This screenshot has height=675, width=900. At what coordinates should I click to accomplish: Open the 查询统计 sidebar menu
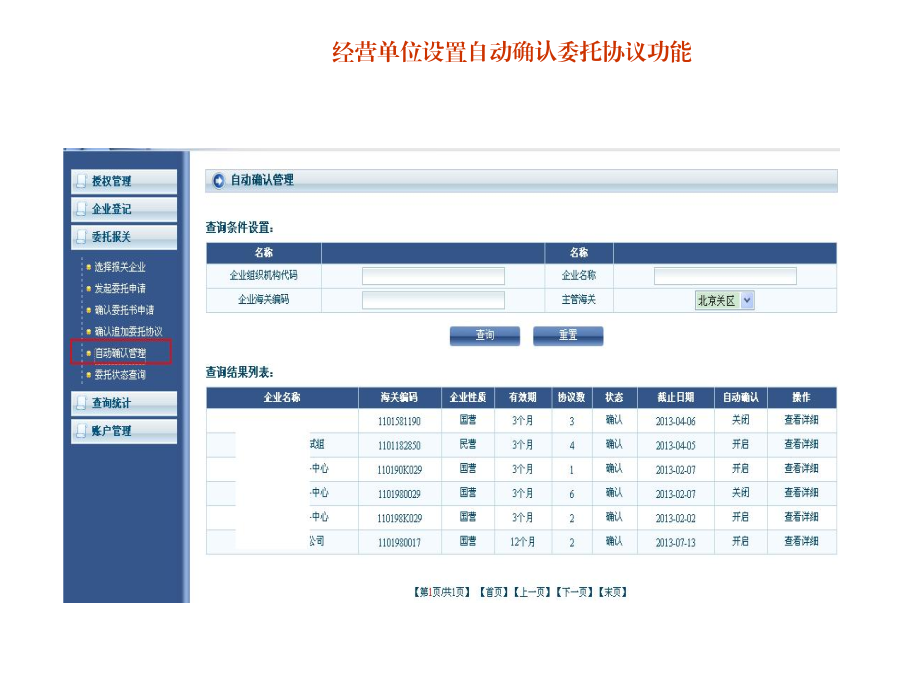tap(124, 403)
